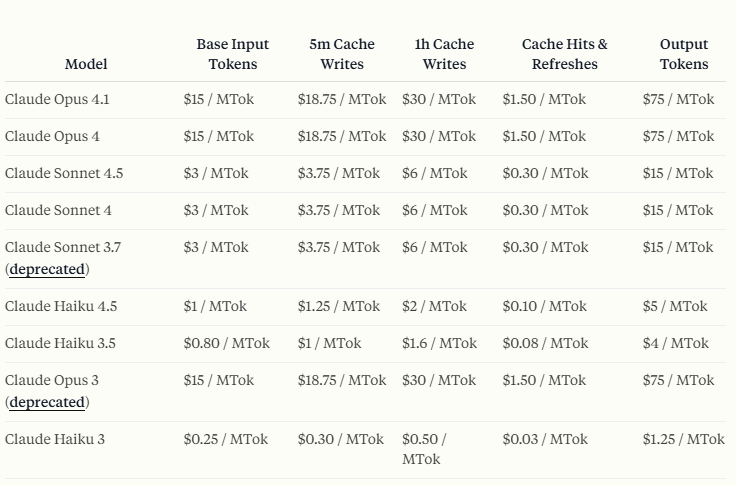Select the Claude Haiku 4.5 model name
The image size is (736, 486).
tap(61, 306)
